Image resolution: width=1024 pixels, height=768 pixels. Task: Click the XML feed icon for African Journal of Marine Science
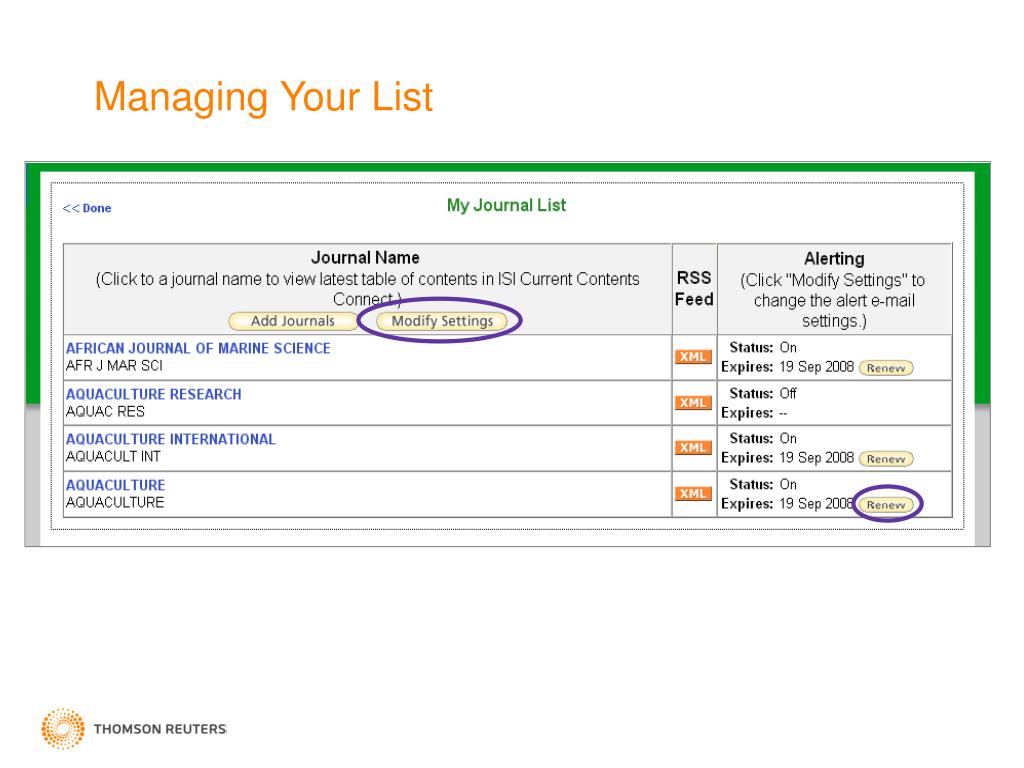click(693, 357)
